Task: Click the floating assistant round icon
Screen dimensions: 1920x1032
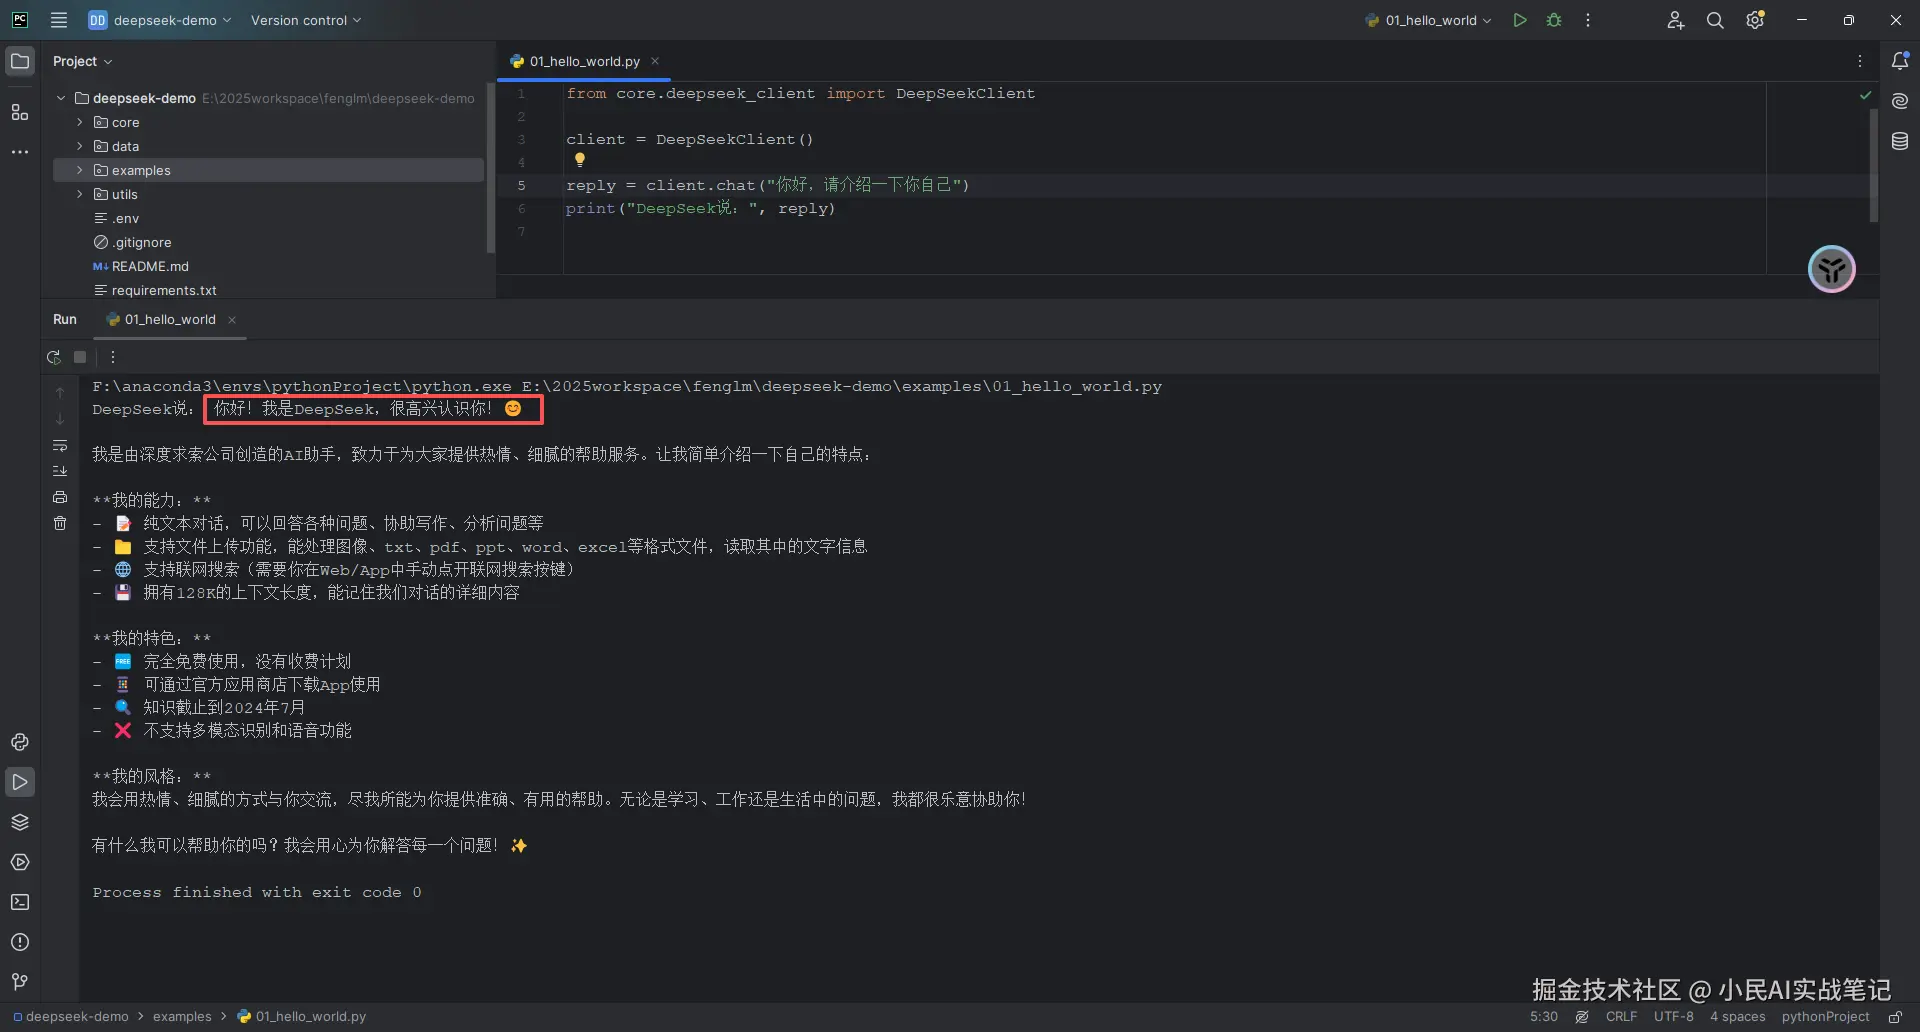Action: coord(1832,269)
